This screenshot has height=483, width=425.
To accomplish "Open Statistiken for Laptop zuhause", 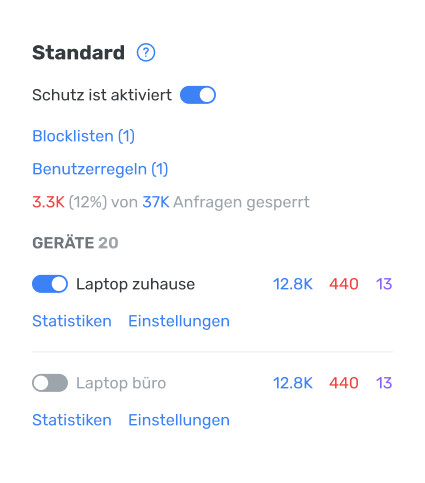I will pyautogui.click(x=72, y=321).
